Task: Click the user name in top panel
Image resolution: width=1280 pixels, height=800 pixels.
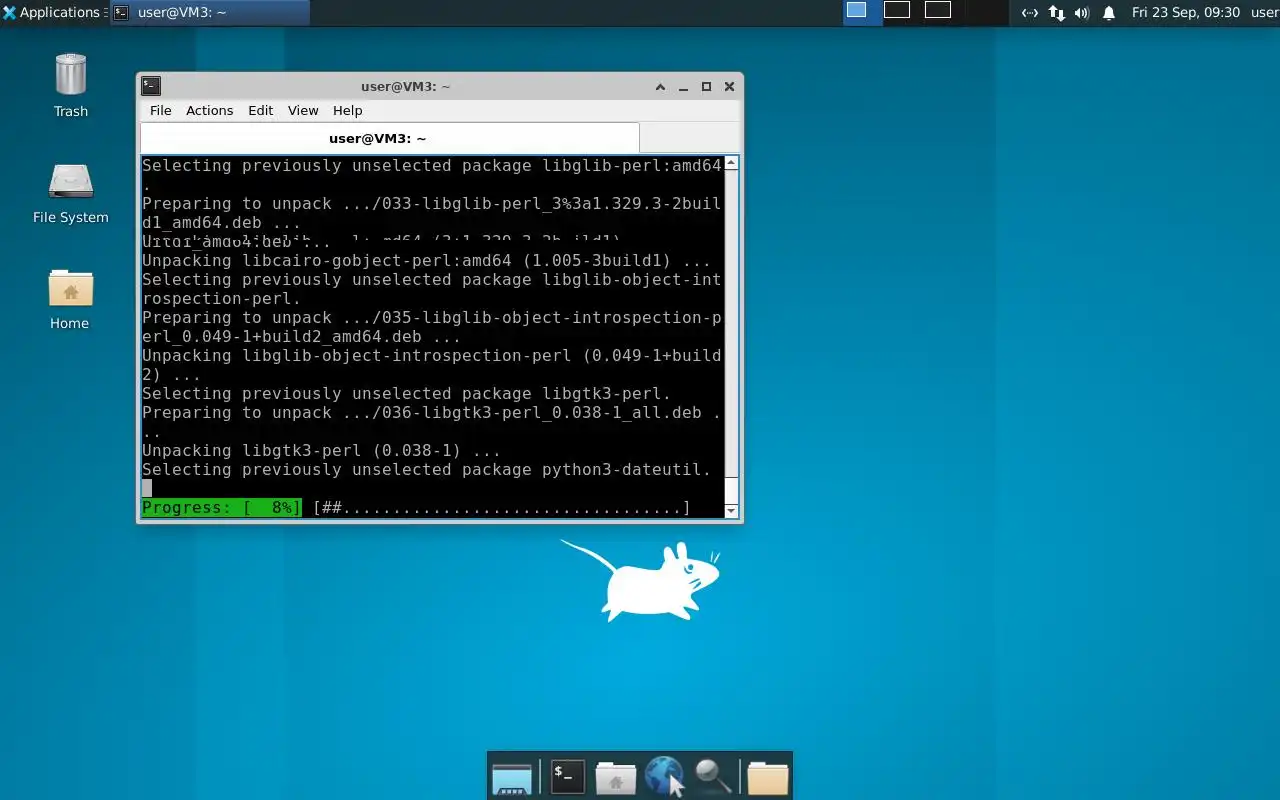Action: point(1264,13)
